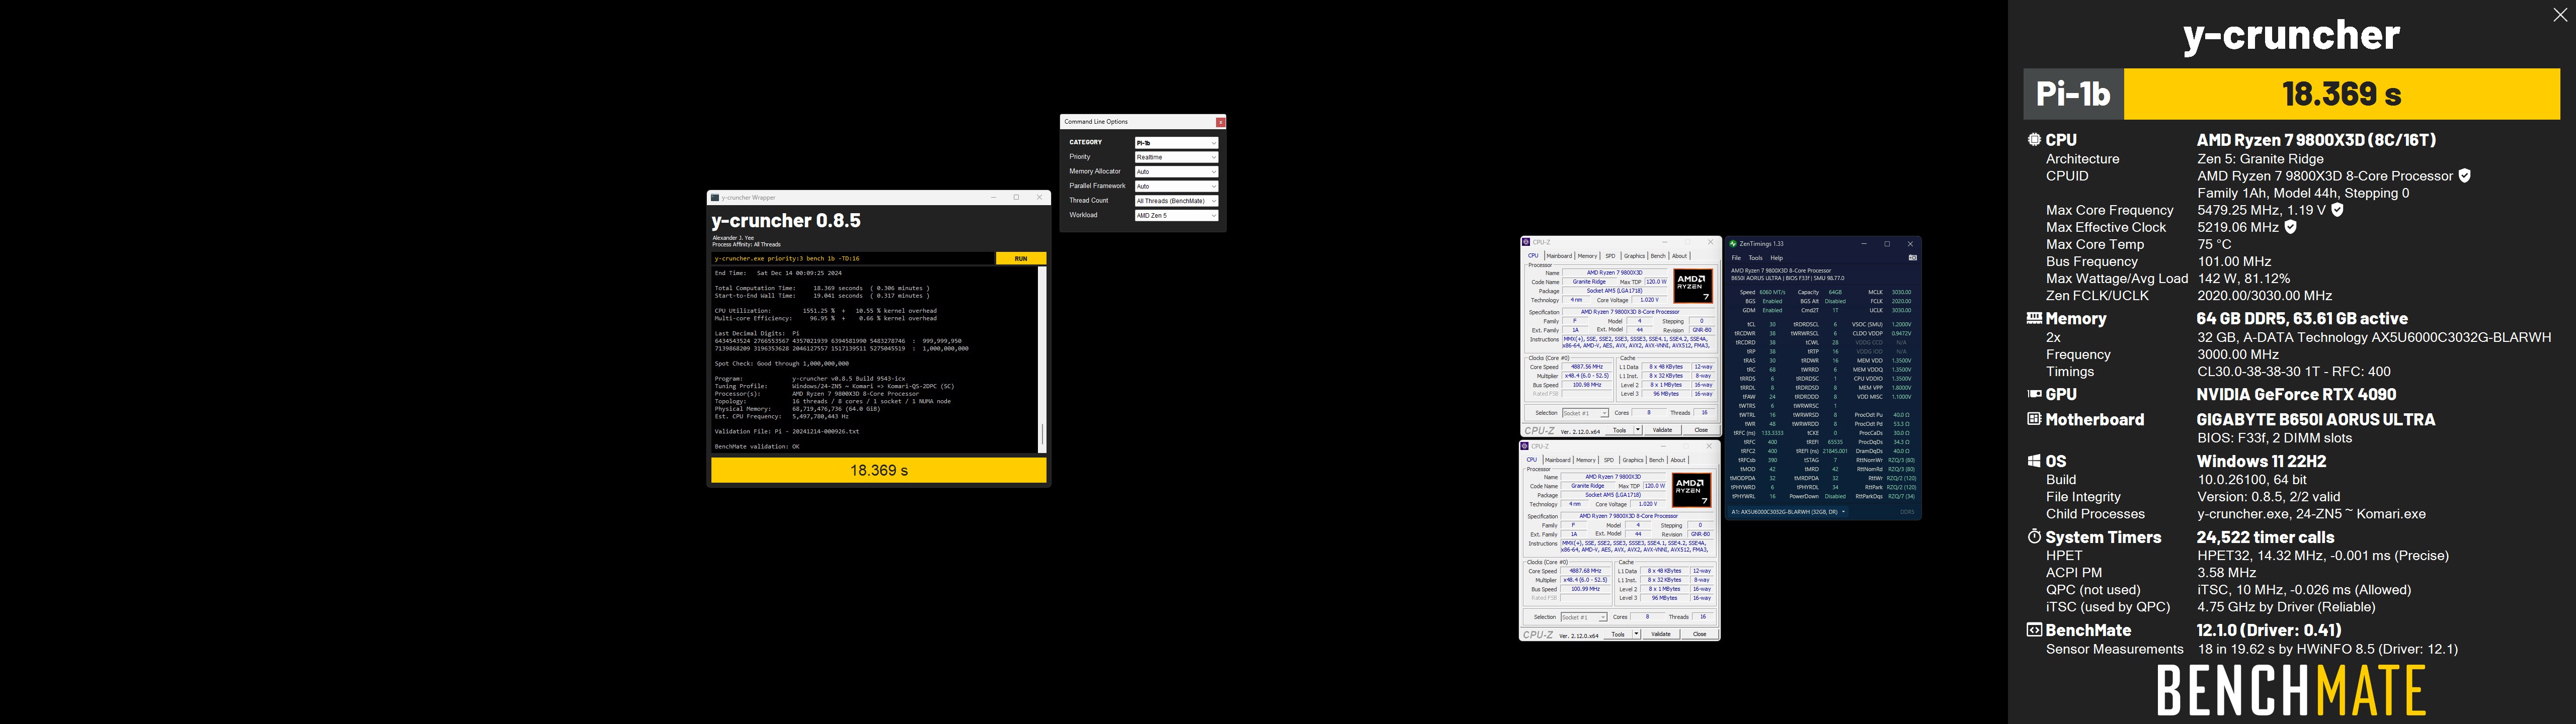Click Core Speed value in upper CPU-Z

click(x=1587, y=367)
